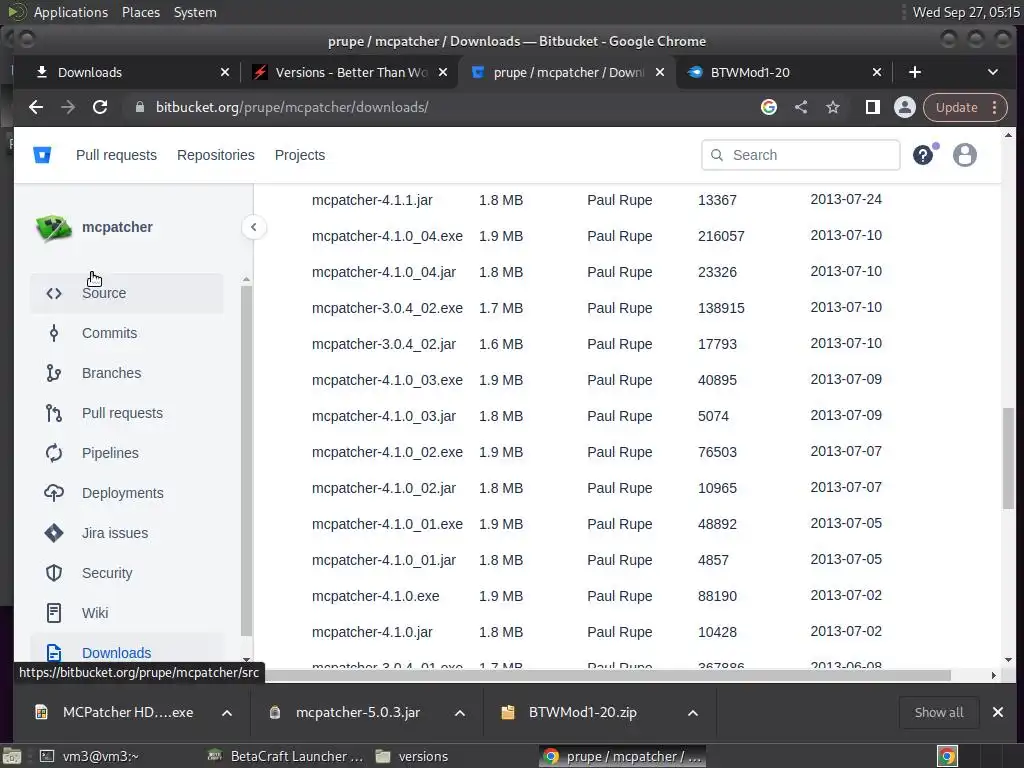Reload the page

pyautogui.click(x=100, y=107)
